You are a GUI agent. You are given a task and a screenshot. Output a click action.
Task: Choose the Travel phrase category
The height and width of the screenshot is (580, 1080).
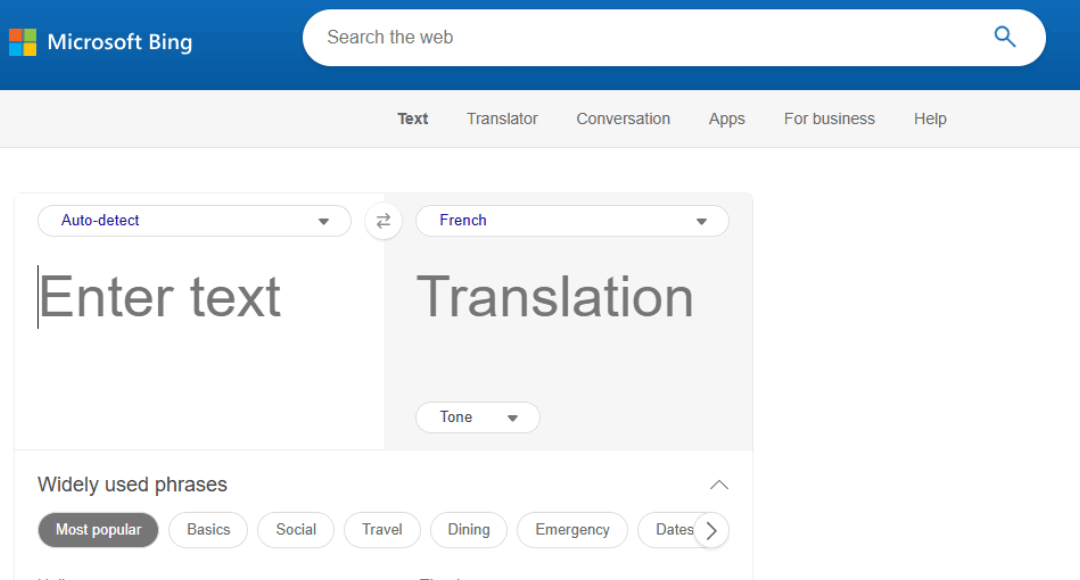tap(381, 530)
